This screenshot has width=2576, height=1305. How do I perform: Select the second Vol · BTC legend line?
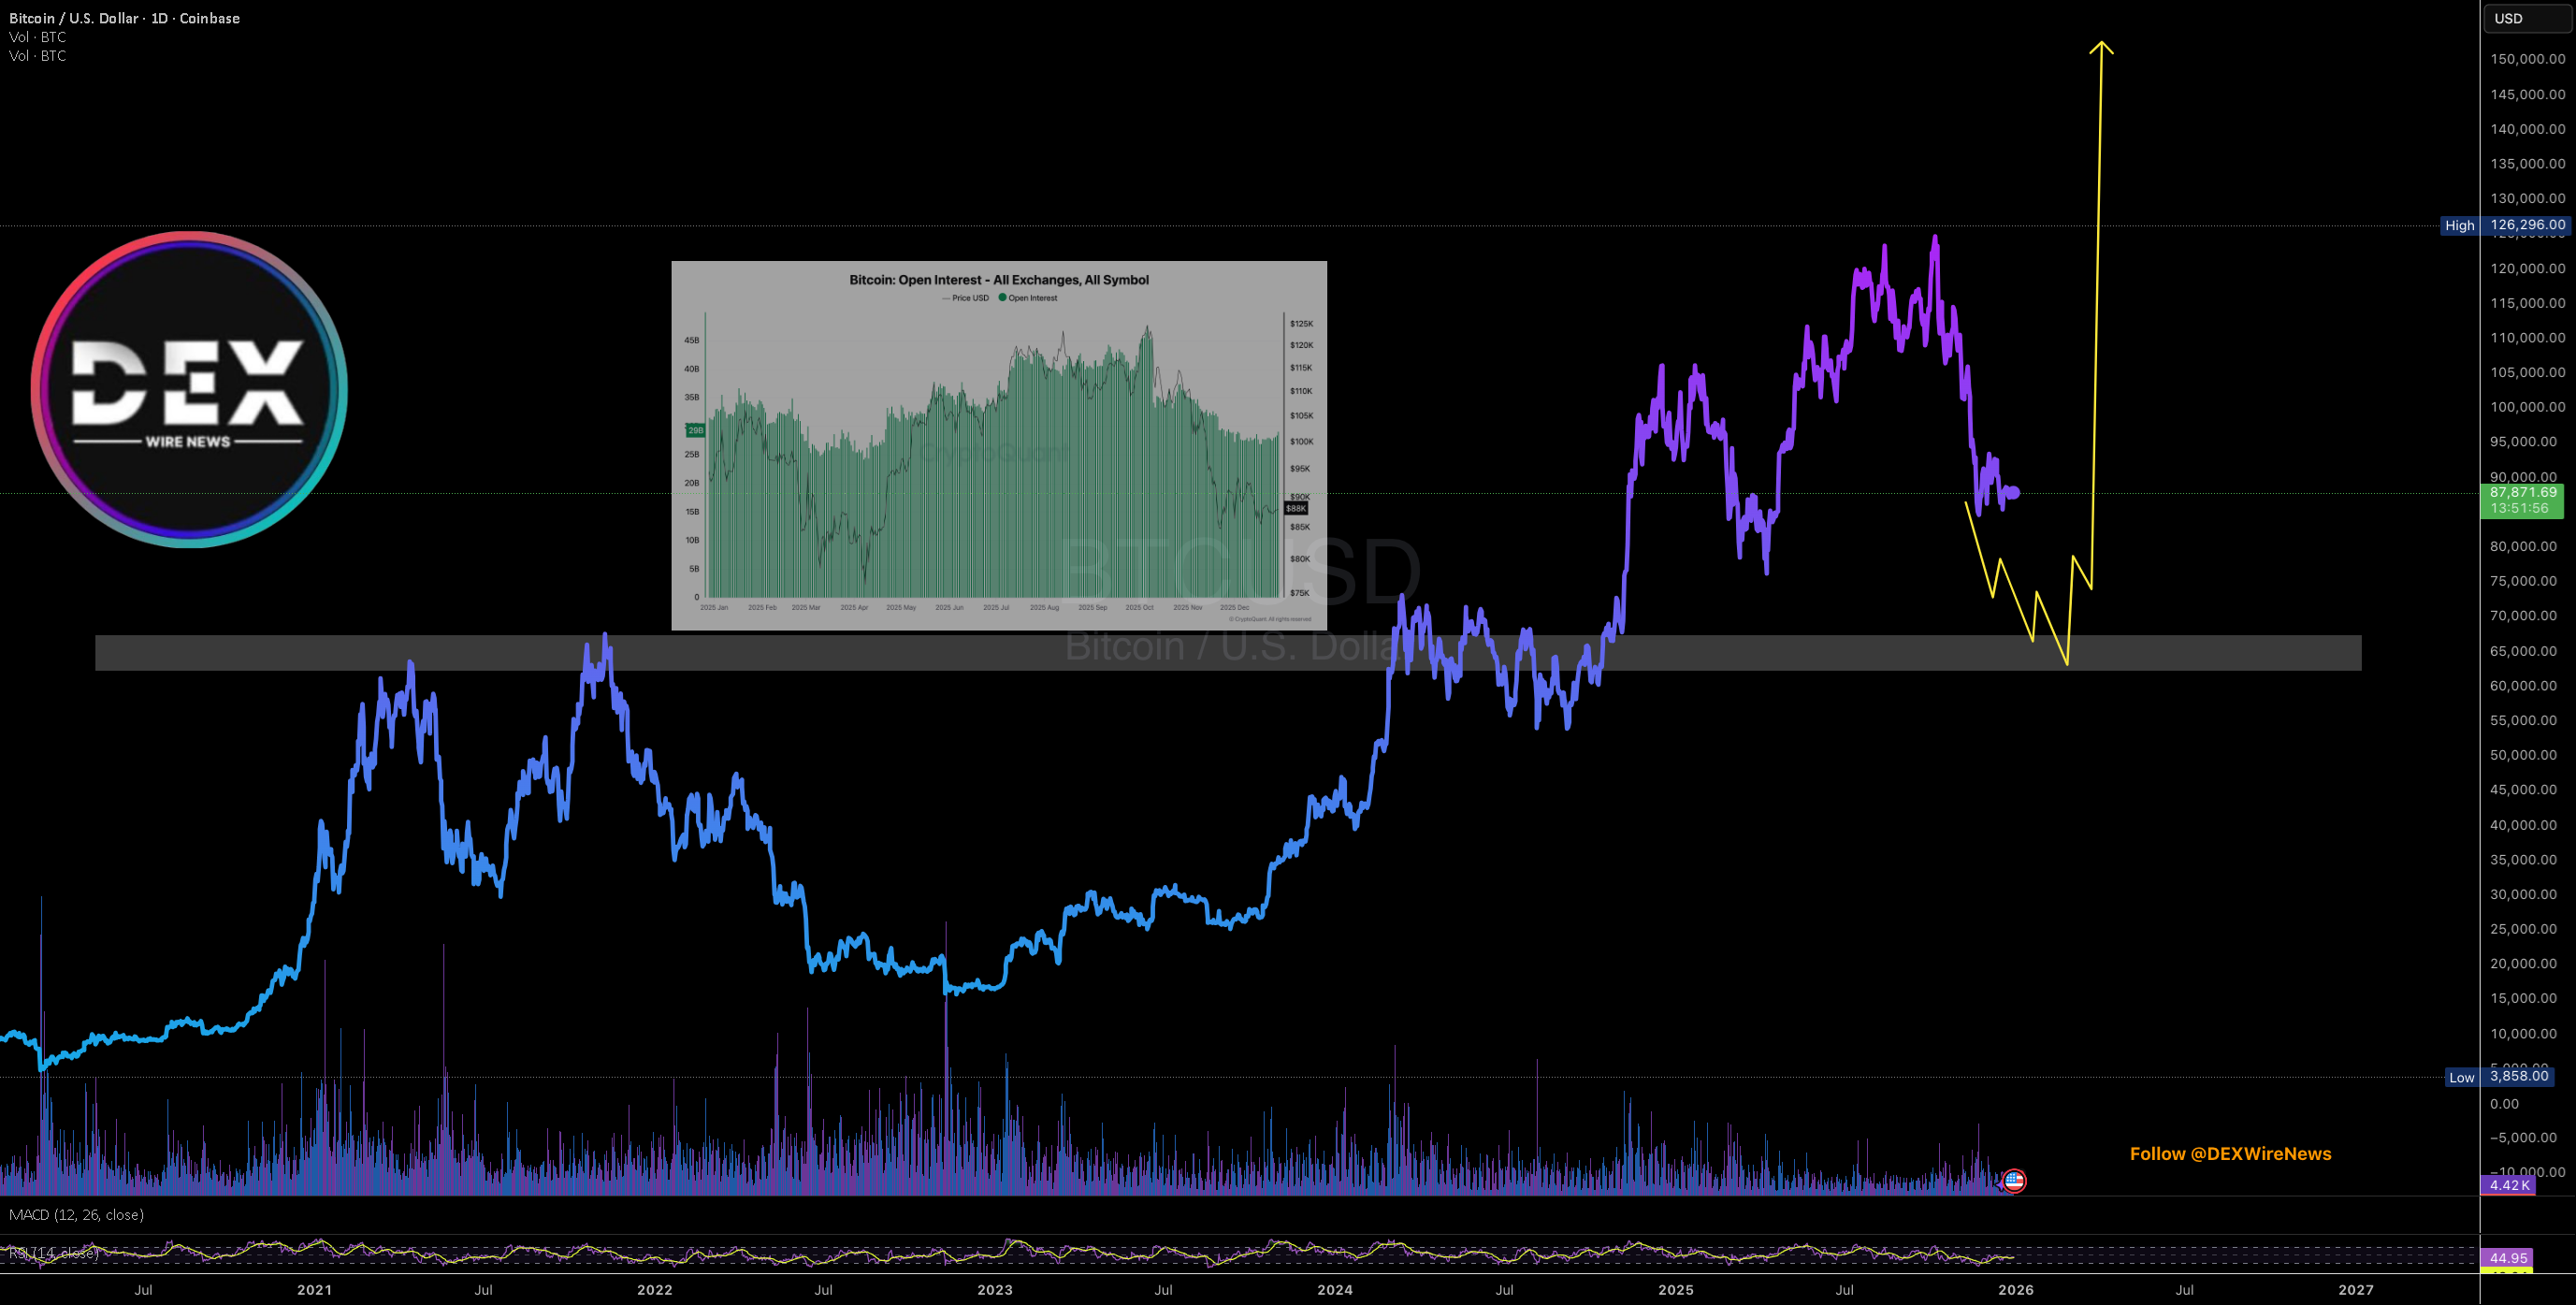coord(38,56)
